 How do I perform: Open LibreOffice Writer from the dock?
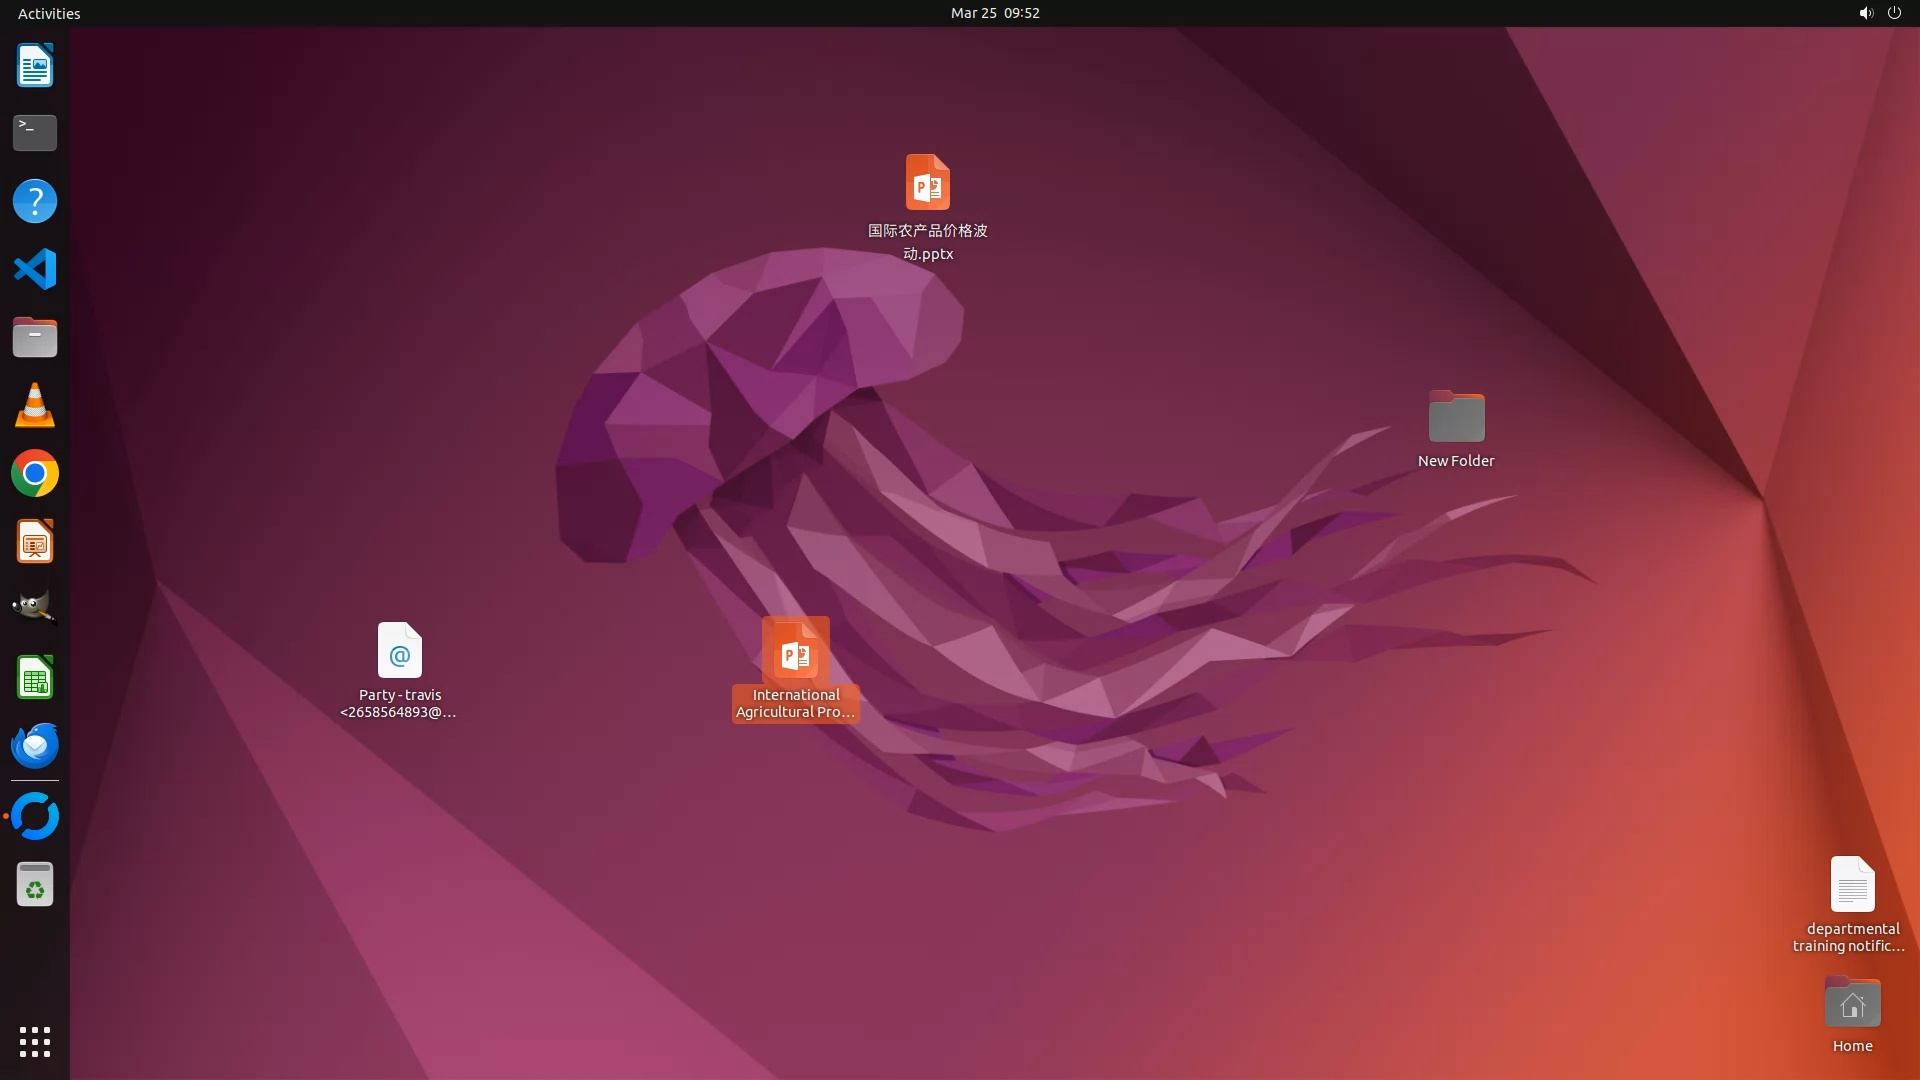click(35, 66)
